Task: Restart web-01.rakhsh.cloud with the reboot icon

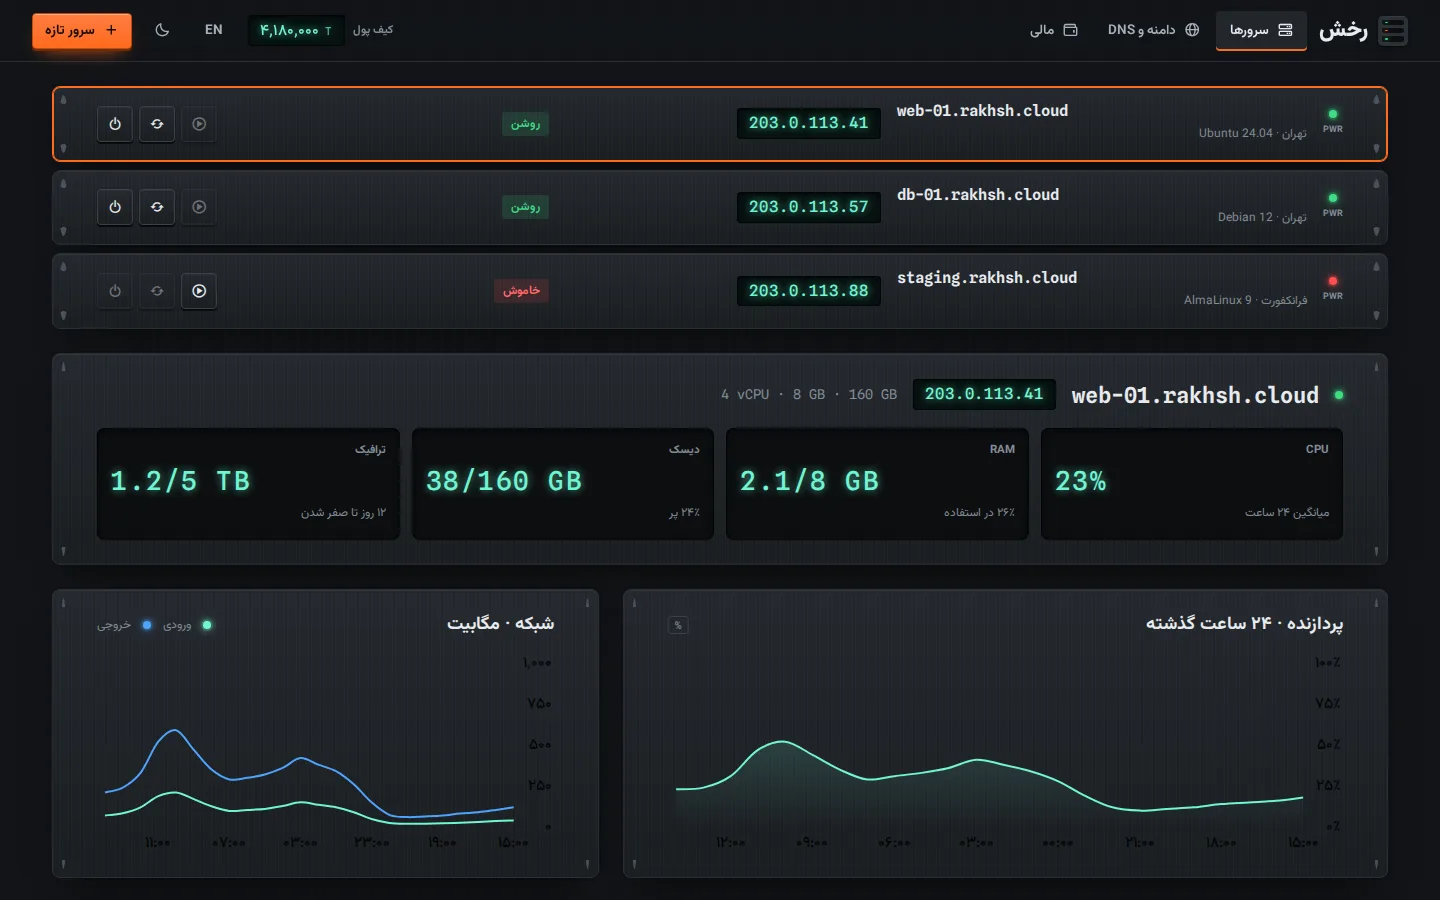Action: tap(157, 124)
